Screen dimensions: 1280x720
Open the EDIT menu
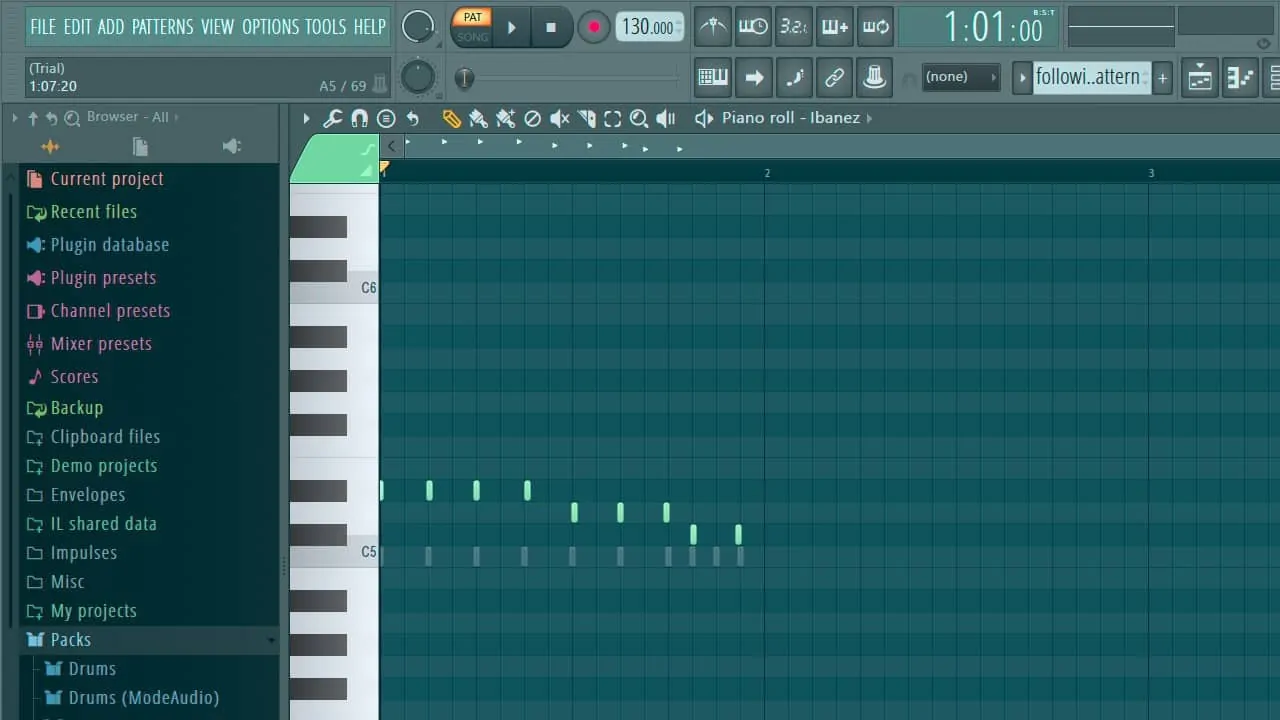pyautogui.click(x=78, y=27)
